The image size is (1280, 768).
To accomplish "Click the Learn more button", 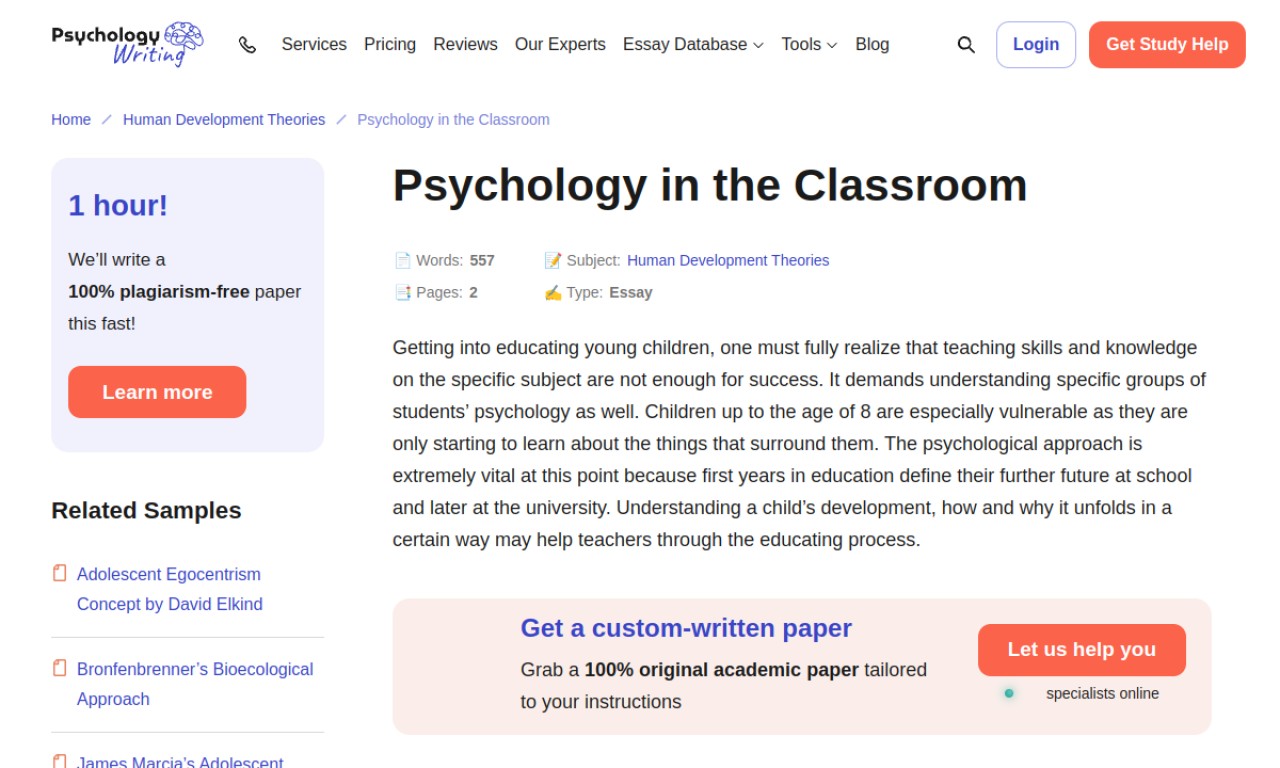I will (157, 392).
